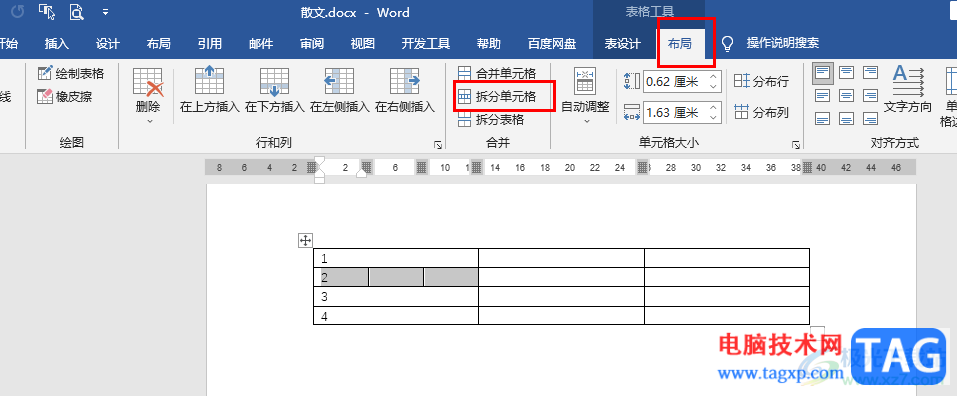Viewport: 957px width, 396px height.
Task: Open the Text Direction (文字方向) tool
Action: click(908, 89)
